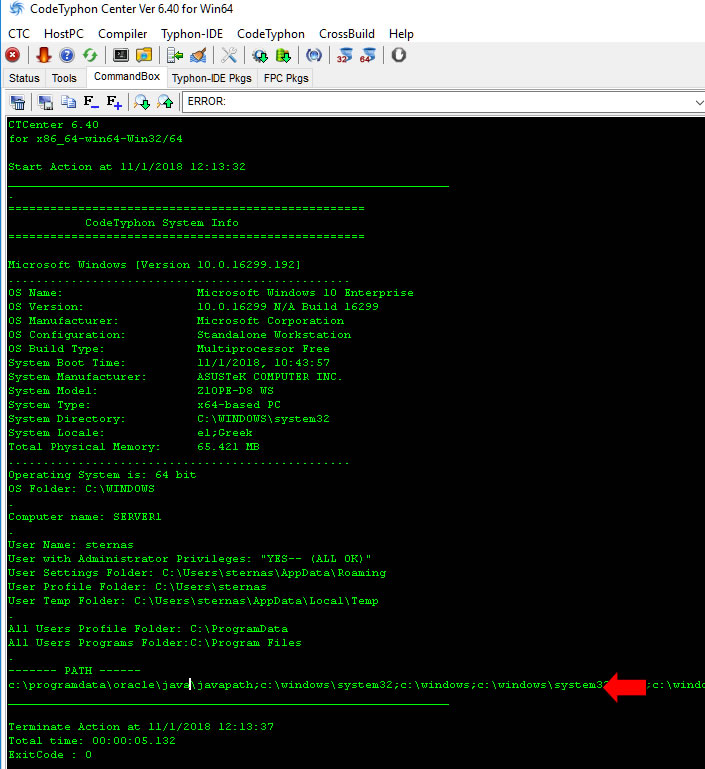Open the black terminal console icon
Screen dimensions: 705x769
coord(121,55)
